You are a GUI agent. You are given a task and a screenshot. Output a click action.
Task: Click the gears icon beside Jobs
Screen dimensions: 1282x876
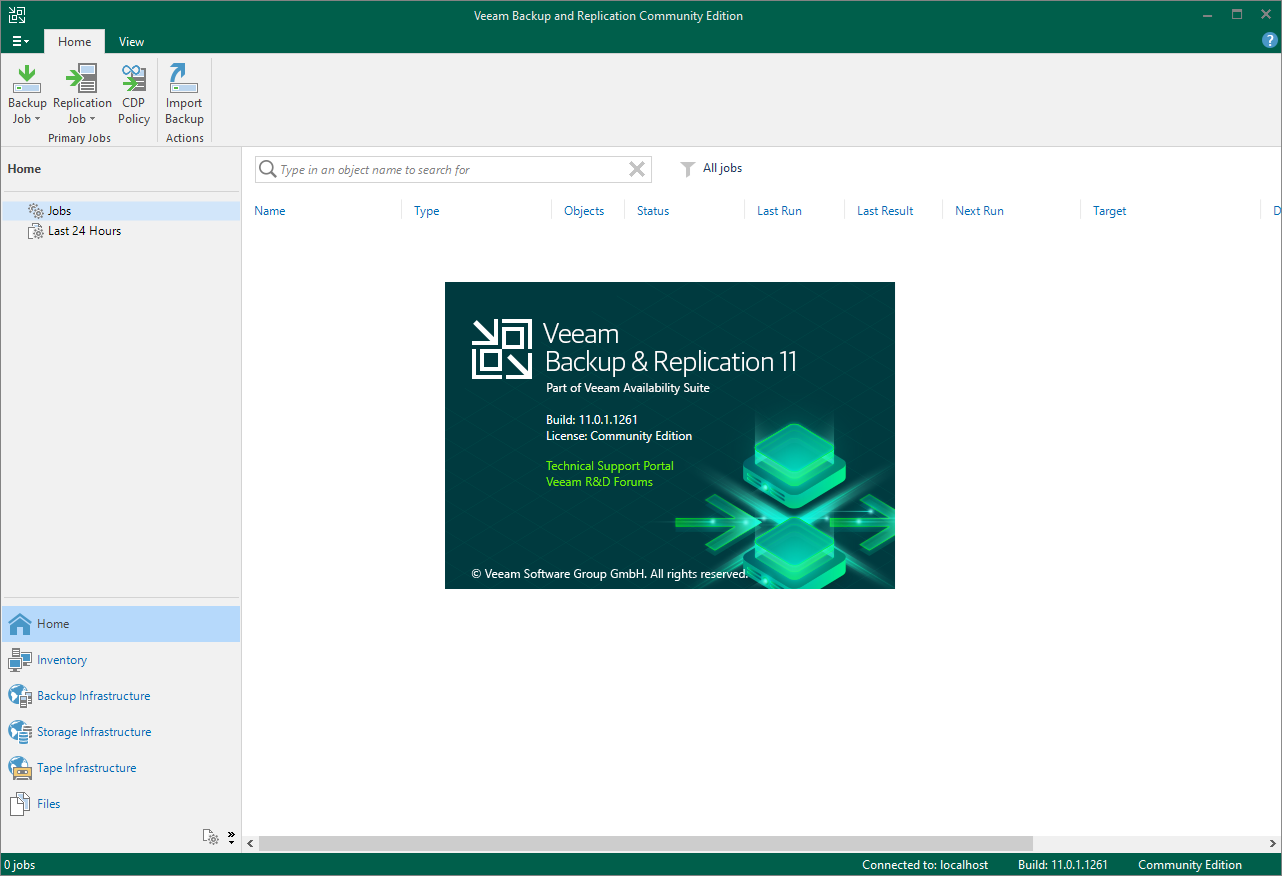pyautogui.click(x=35, y=211)
